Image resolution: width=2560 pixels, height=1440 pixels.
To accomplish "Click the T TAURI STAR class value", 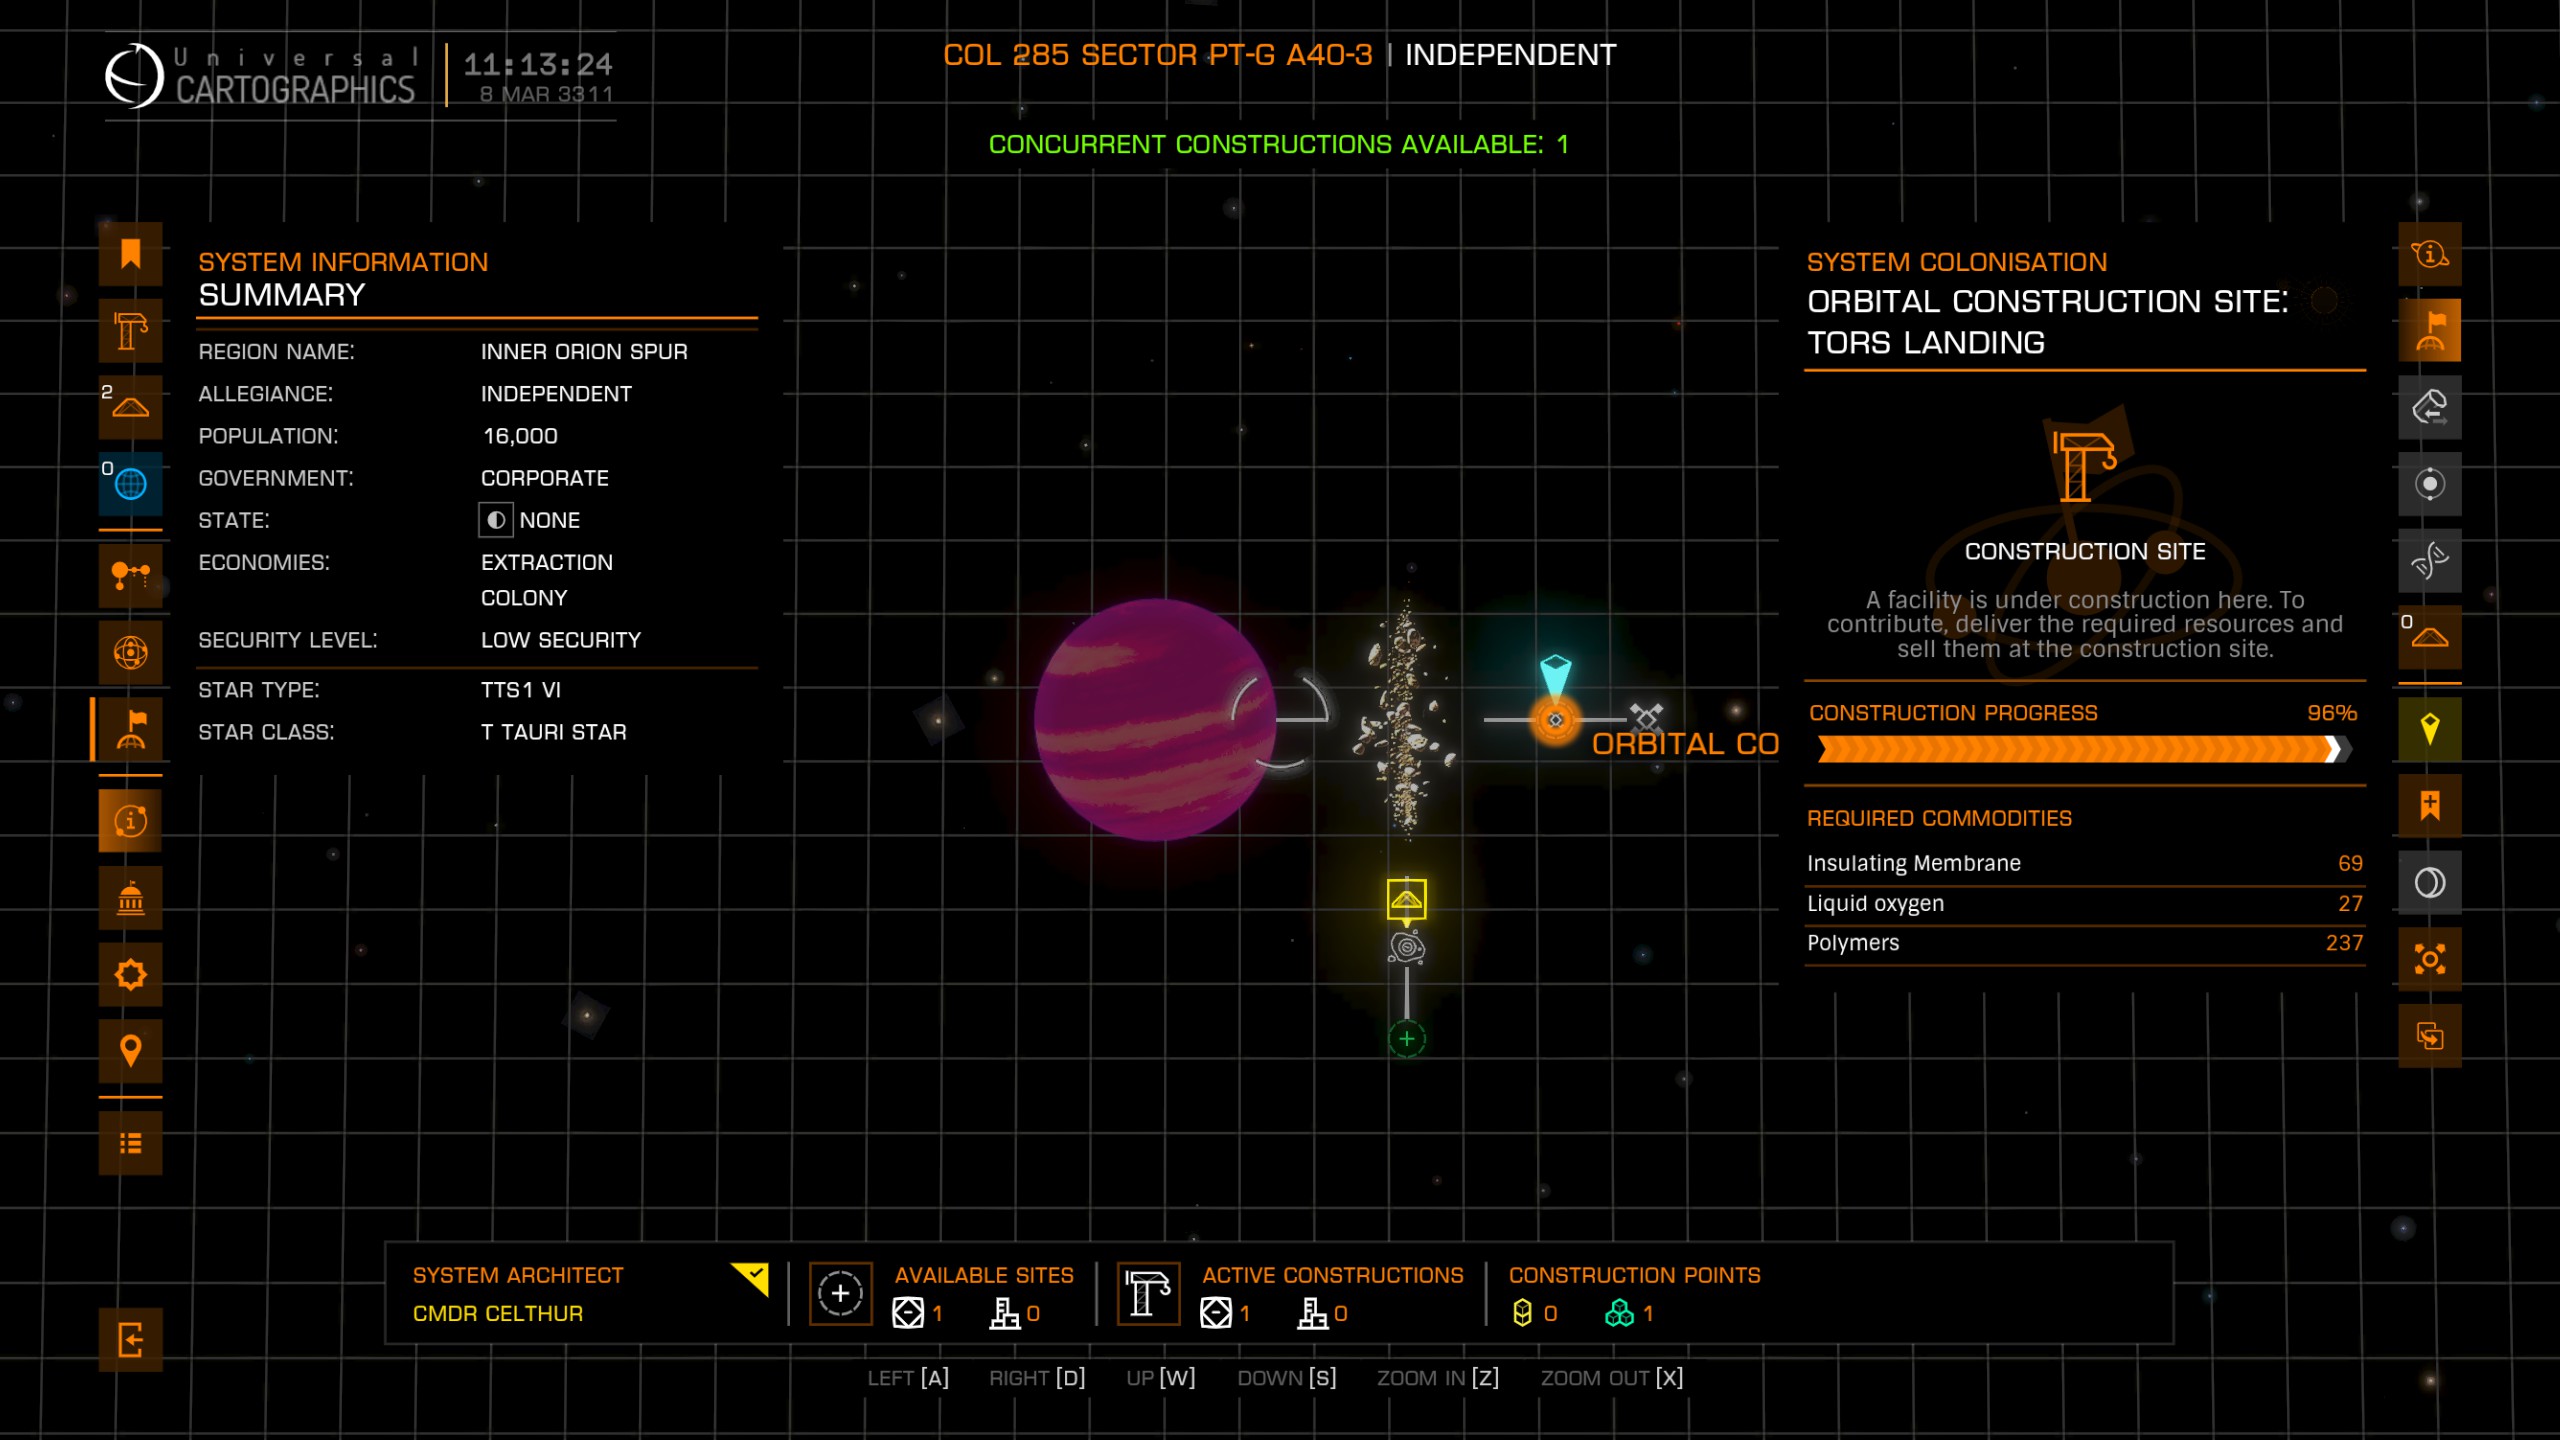I will pyautogui.click(x=553, y=732).
